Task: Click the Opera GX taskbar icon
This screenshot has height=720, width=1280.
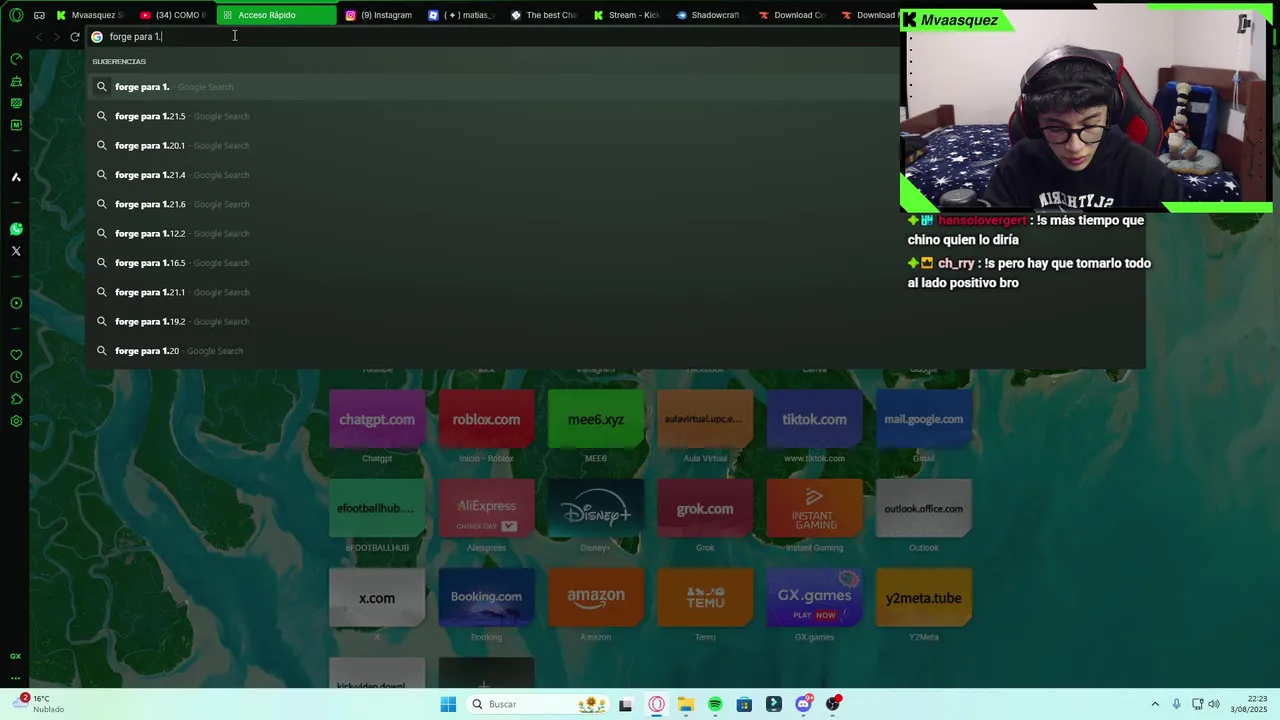Action: (657, 704)
